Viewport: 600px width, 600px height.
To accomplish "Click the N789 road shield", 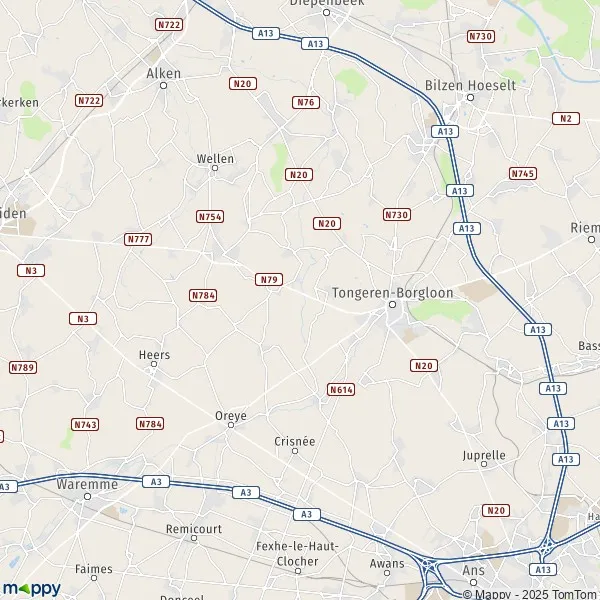I will (23, 368).
